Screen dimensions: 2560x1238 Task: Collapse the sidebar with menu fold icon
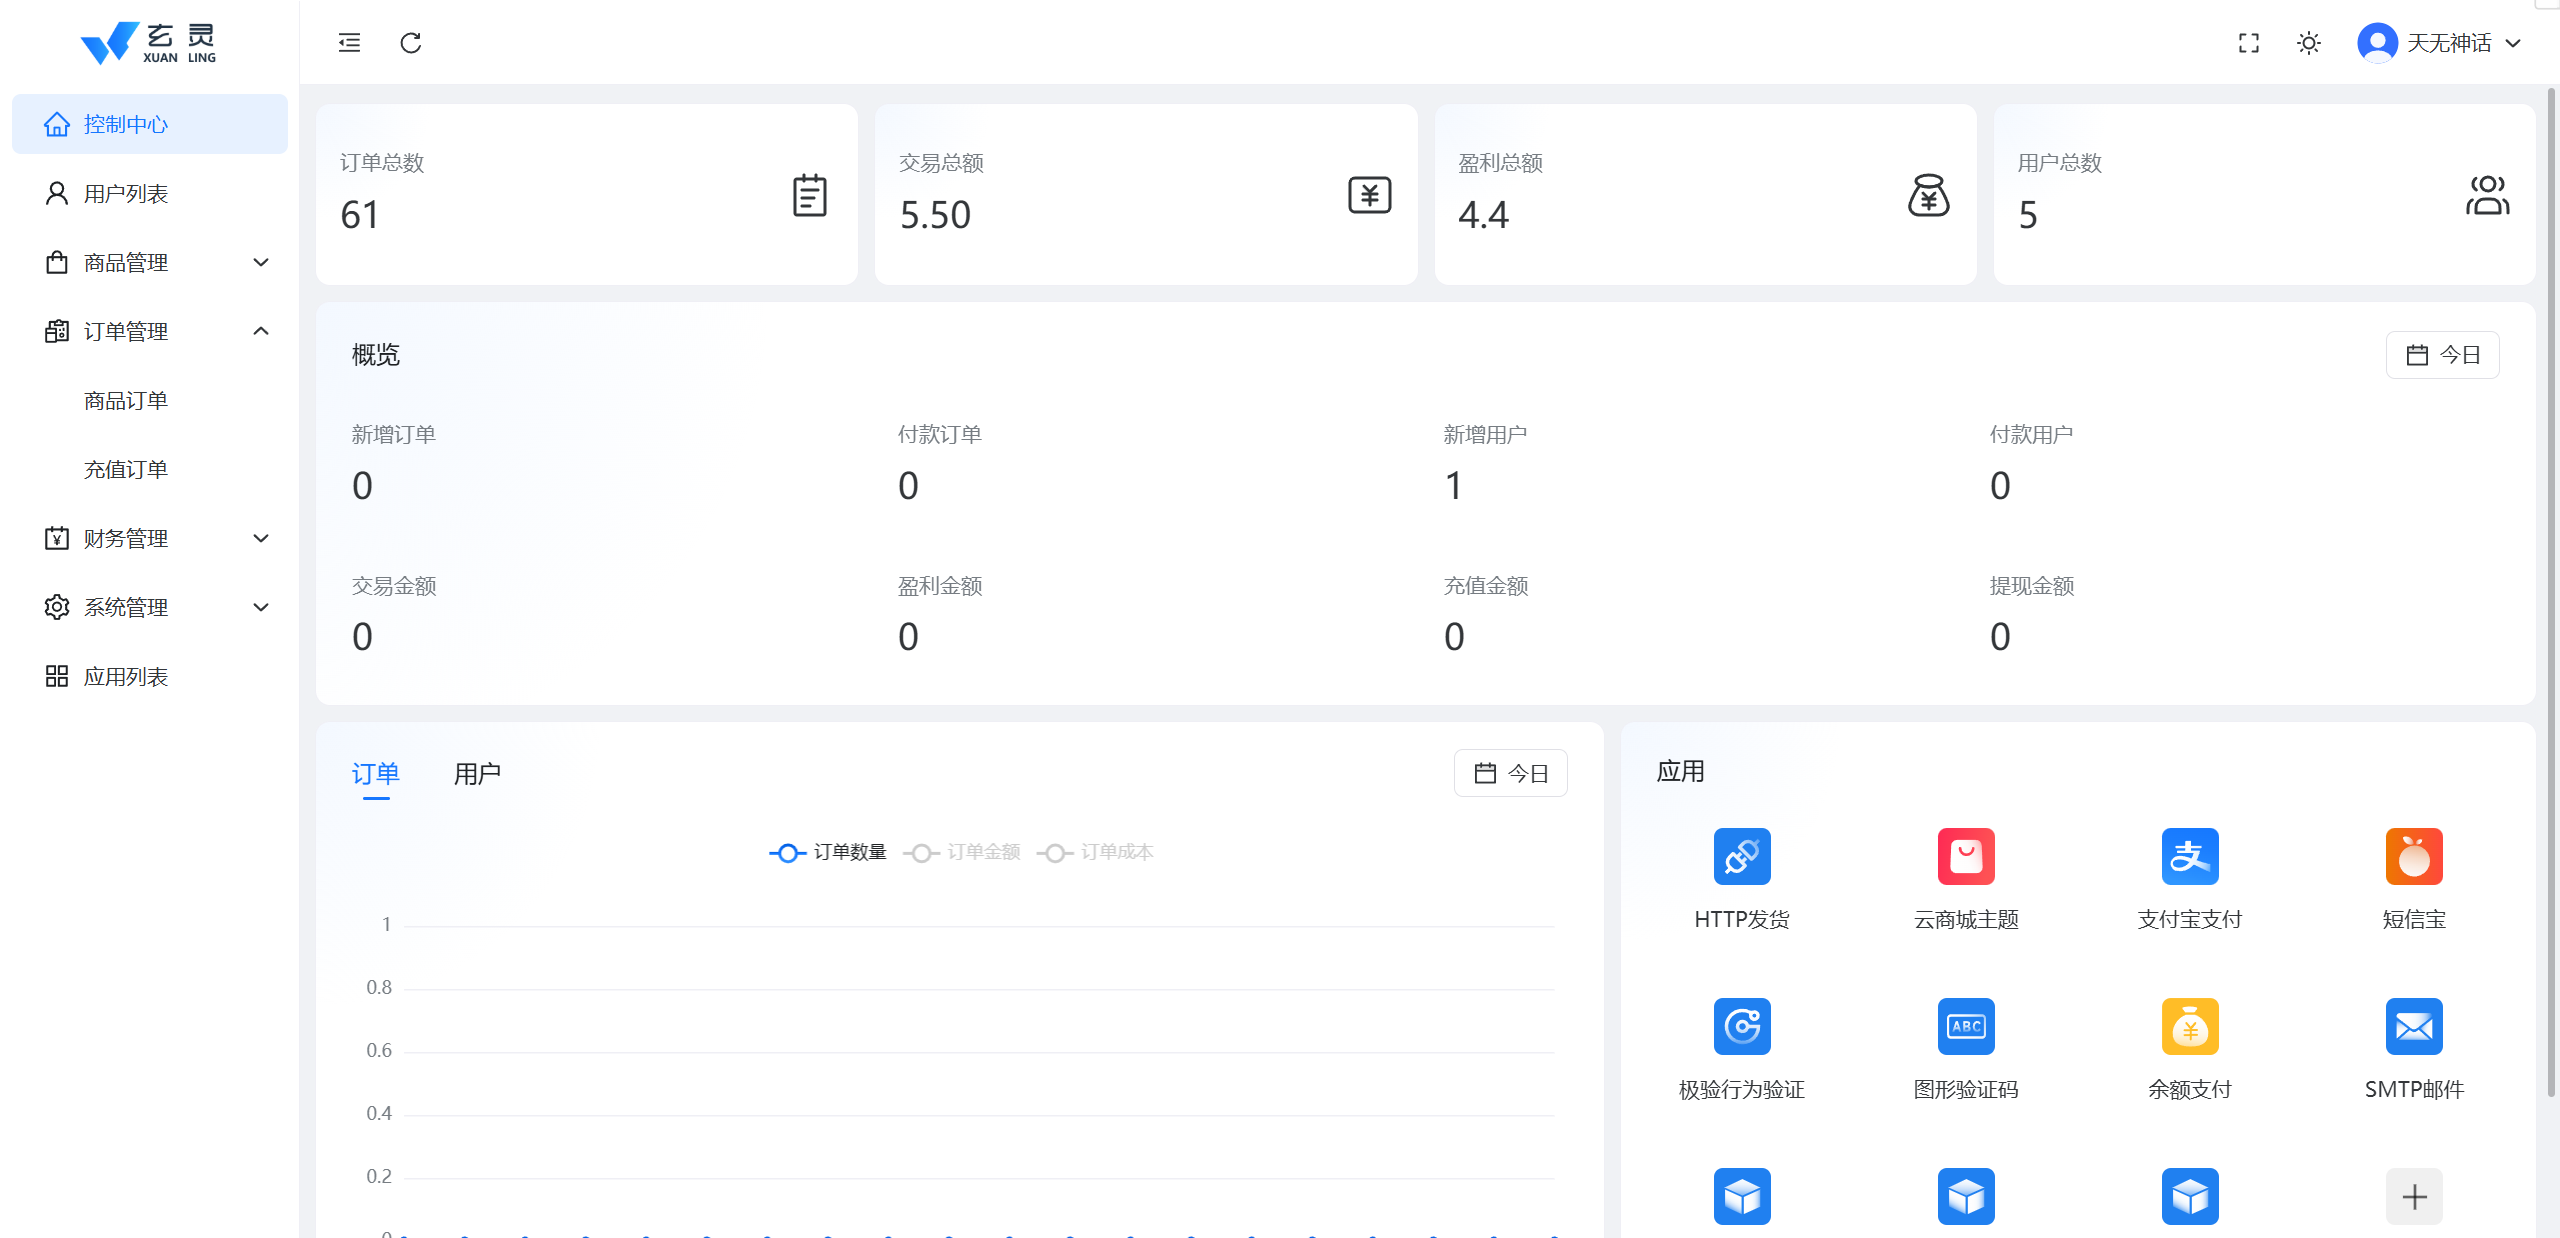[x=349, y=43]
